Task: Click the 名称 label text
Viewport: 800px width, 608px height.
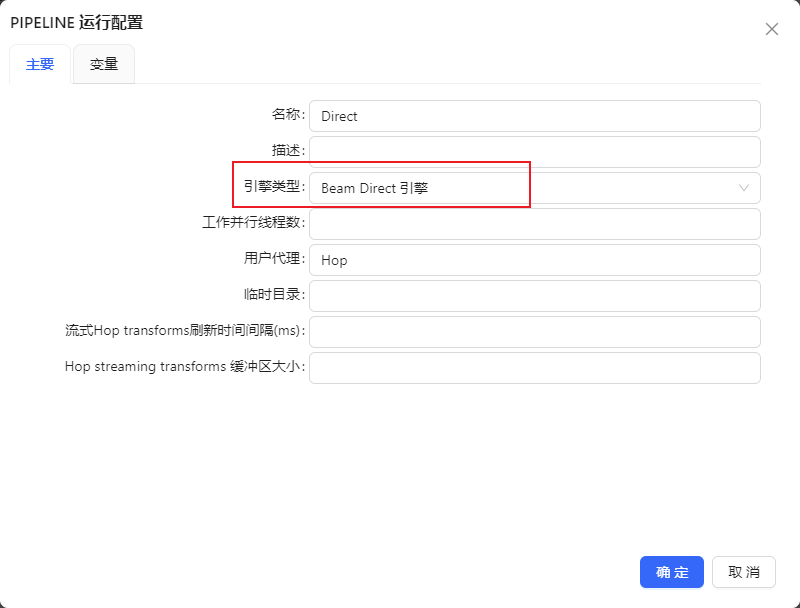Action: coord(287,115)
